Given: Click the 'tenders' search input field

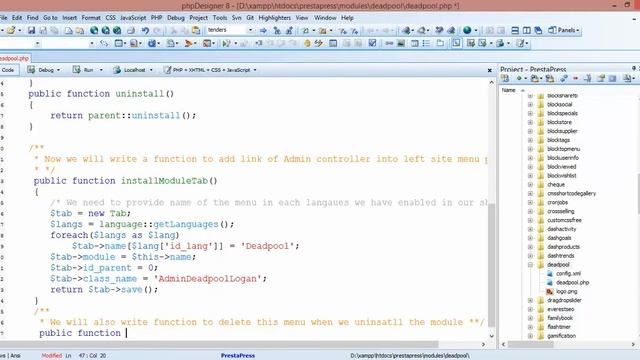Looking at the screenshot, I should tap(227, 30).
